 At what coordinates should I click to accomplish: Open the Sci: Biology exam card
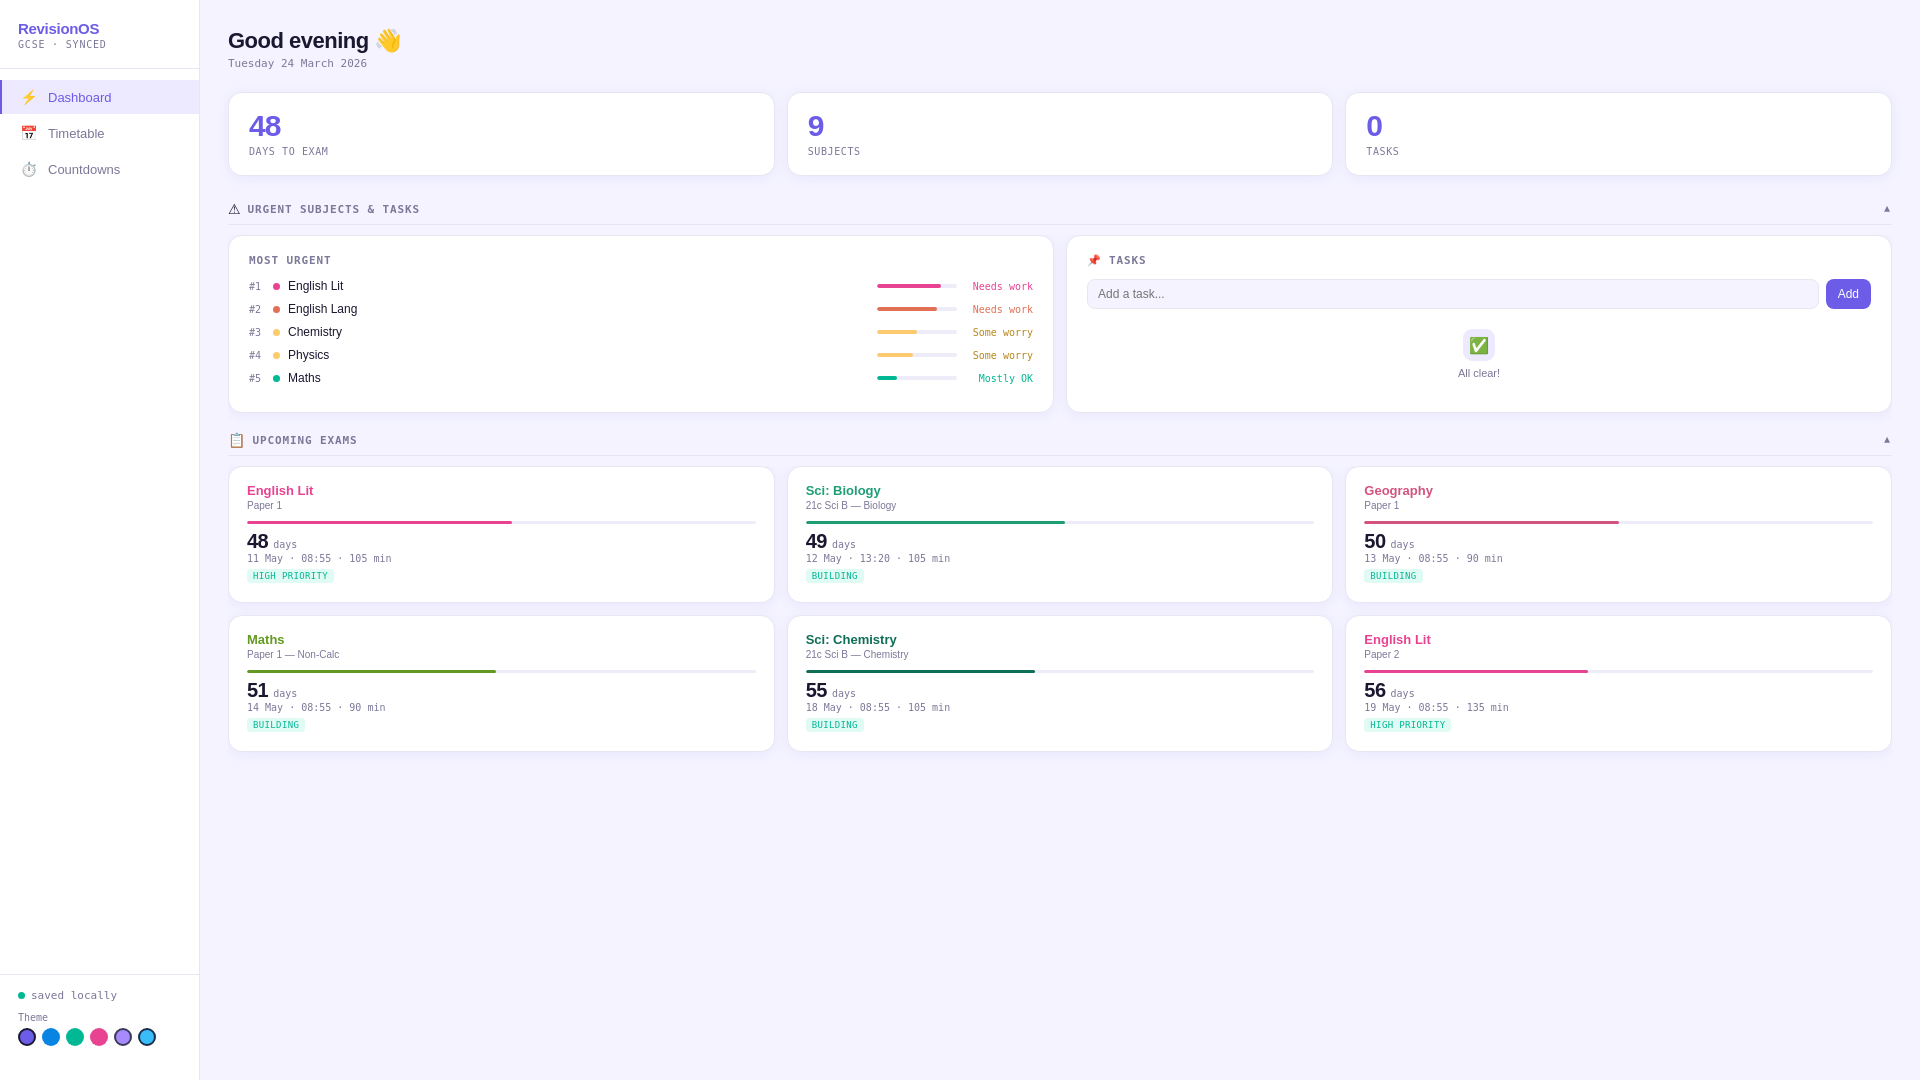pos(1058,534)
